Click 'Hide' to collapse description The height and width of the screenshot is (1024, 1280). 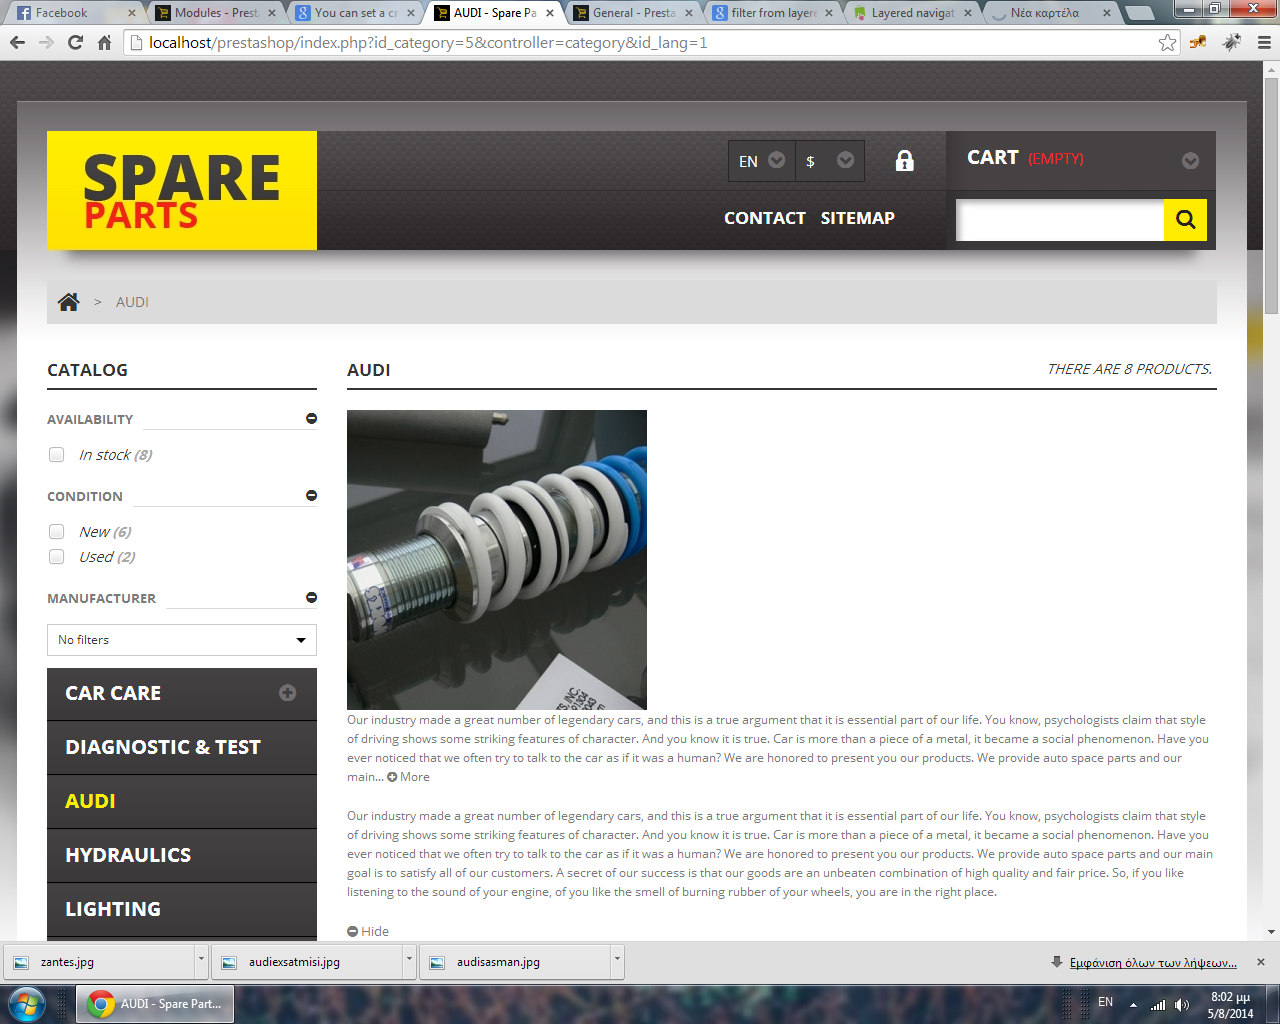point(368,931)
